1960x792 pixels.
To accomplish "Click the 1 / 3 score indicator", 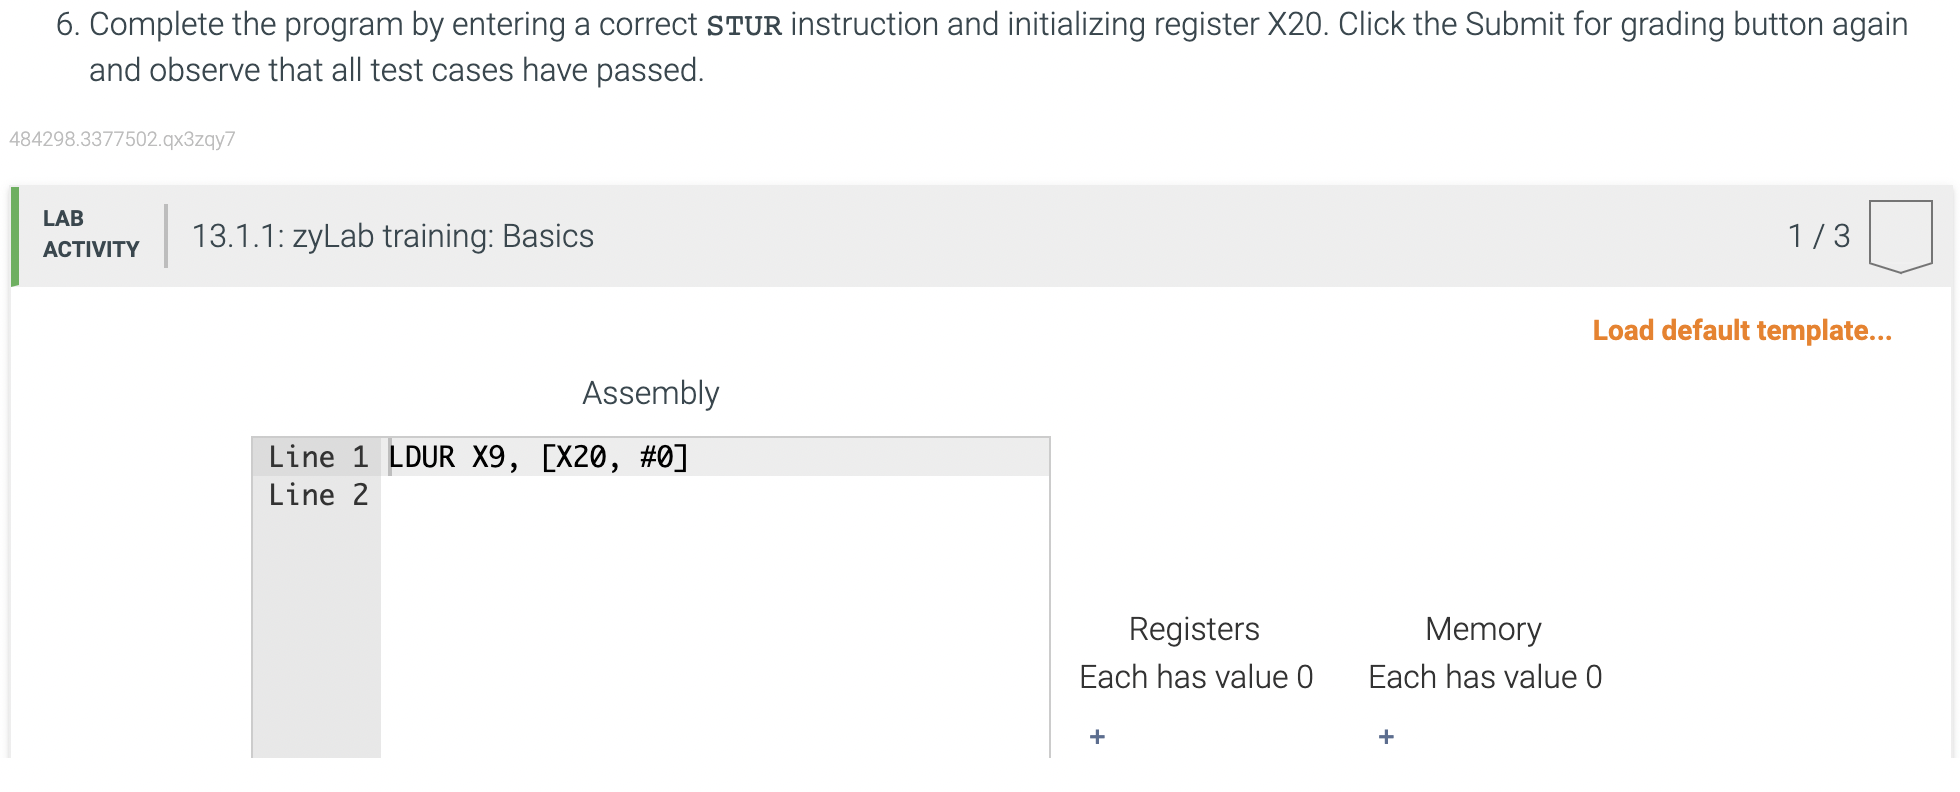I will click(1819, 236).
